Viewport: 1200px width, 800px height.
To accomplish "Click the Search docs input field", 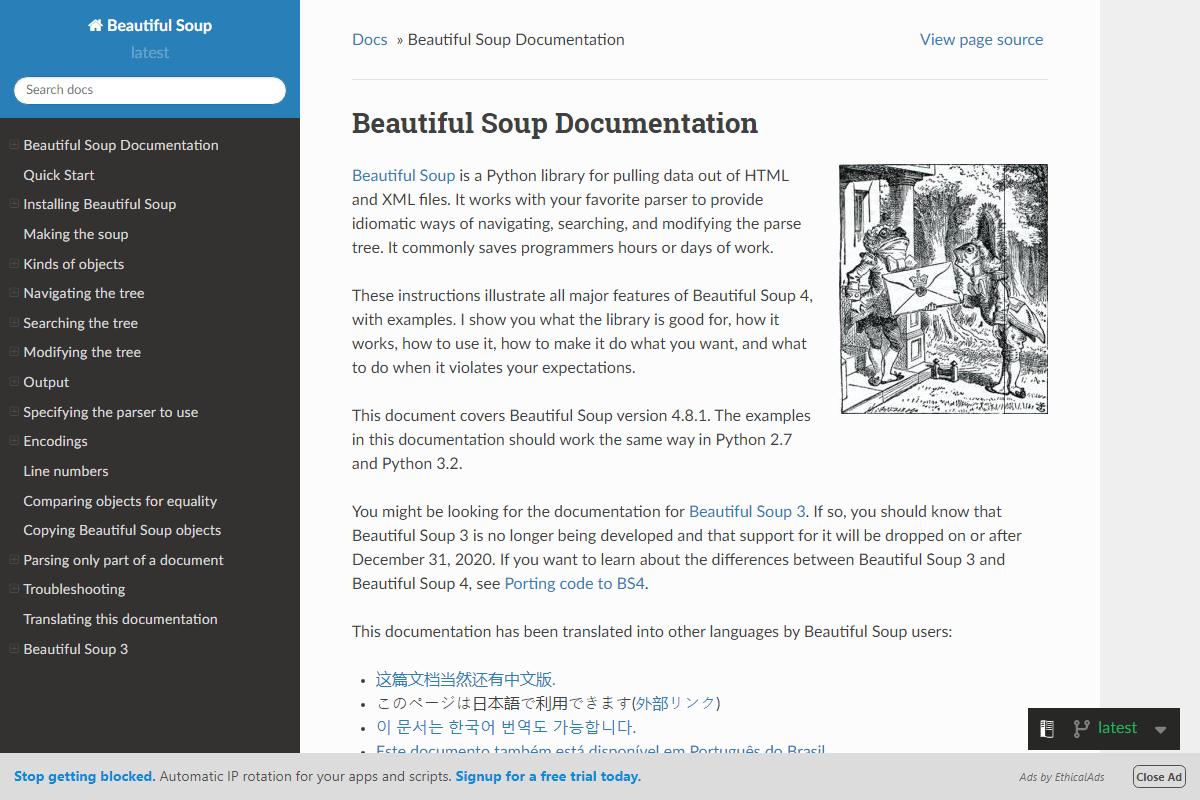I will coord(150,90).
